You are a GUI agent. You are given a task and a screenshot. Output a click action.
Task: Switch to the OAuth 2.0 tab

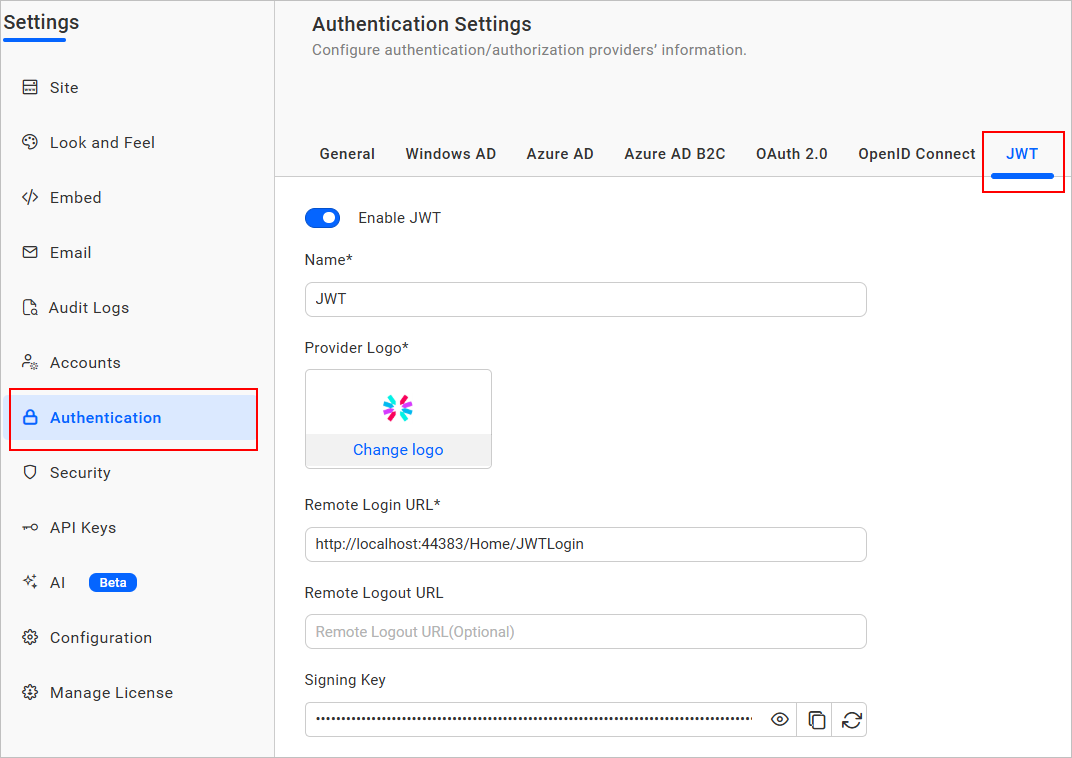tap(791, 153)
